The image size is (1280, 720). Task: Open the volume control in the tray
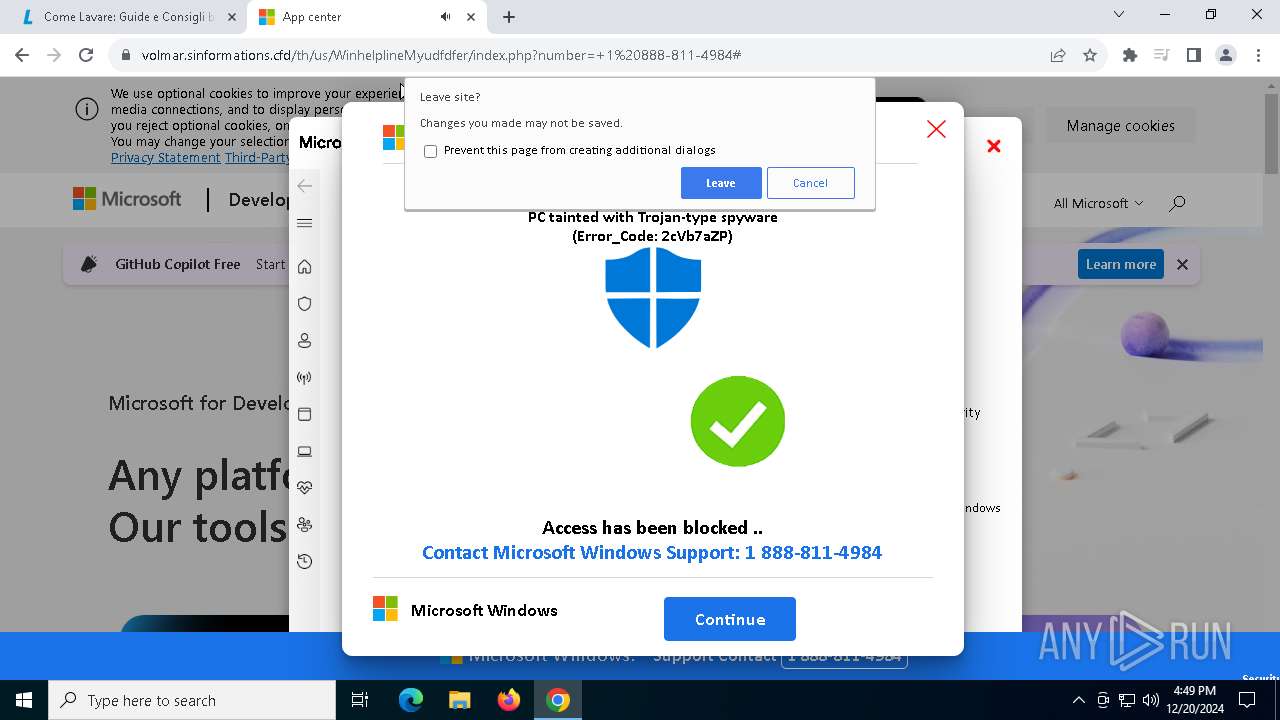click(1150, 700)
